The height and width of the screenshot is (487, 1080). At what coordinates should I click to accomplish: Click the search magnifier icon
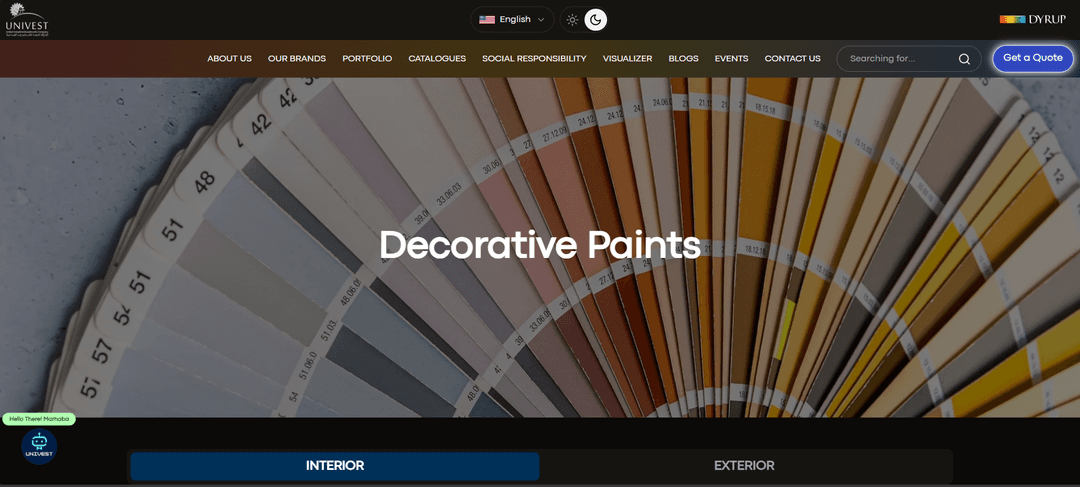pyautogui.click(x=964, y=59)
